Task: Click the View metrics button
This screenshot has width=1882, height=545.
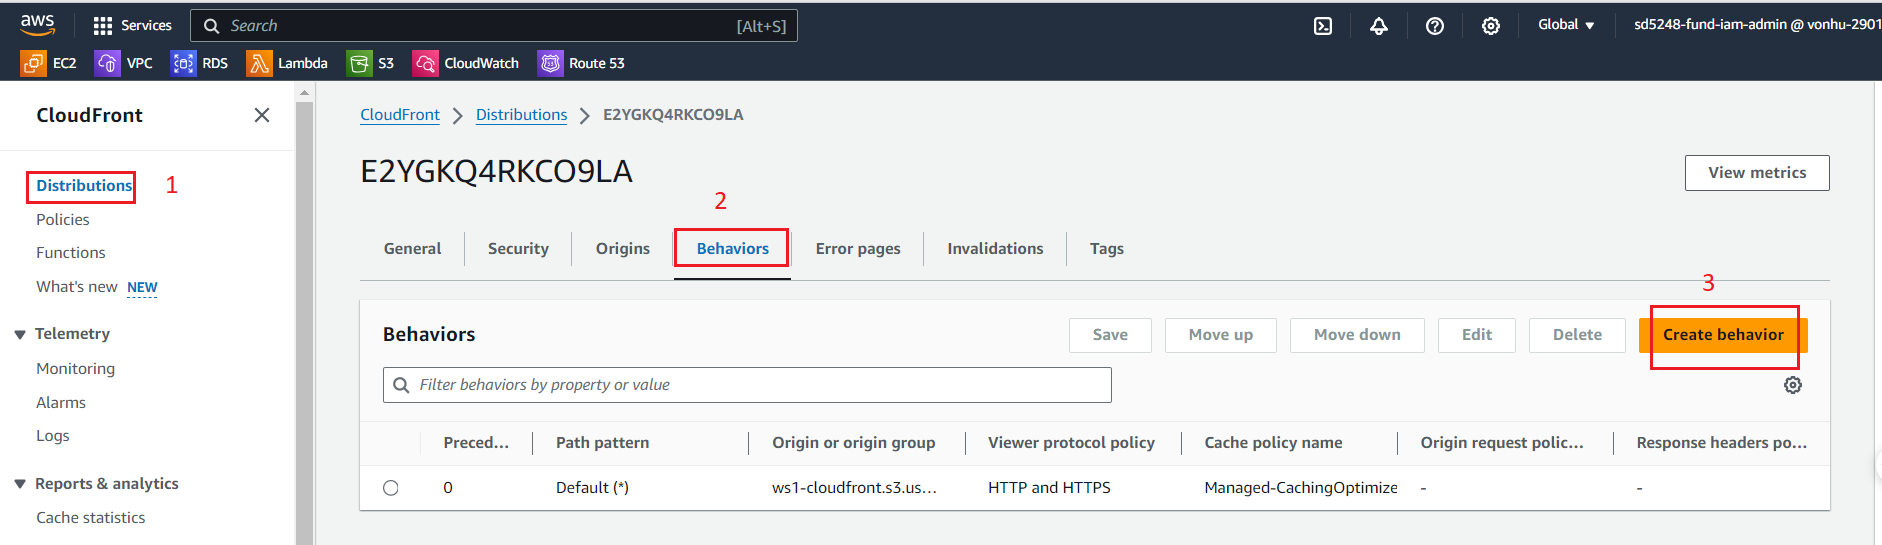Action: click(1756, 173)
